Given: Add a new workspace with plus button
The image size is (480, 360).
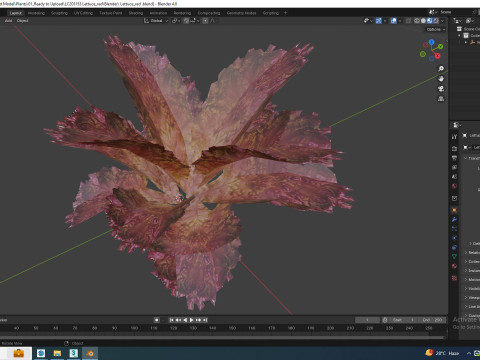Looking at the screenshot, I should (285, 13).
